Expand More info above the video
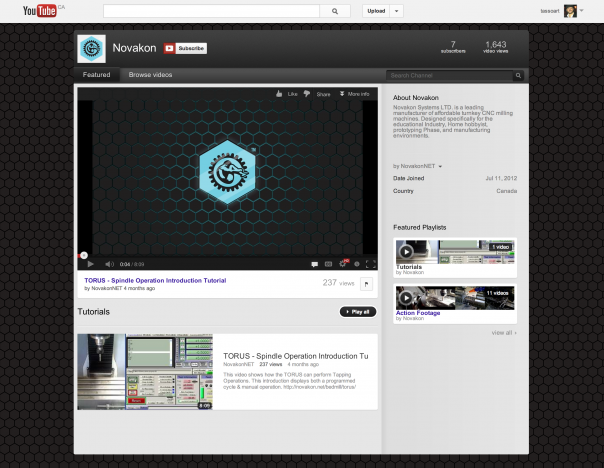The image size is (604, 468). (354, 94)
